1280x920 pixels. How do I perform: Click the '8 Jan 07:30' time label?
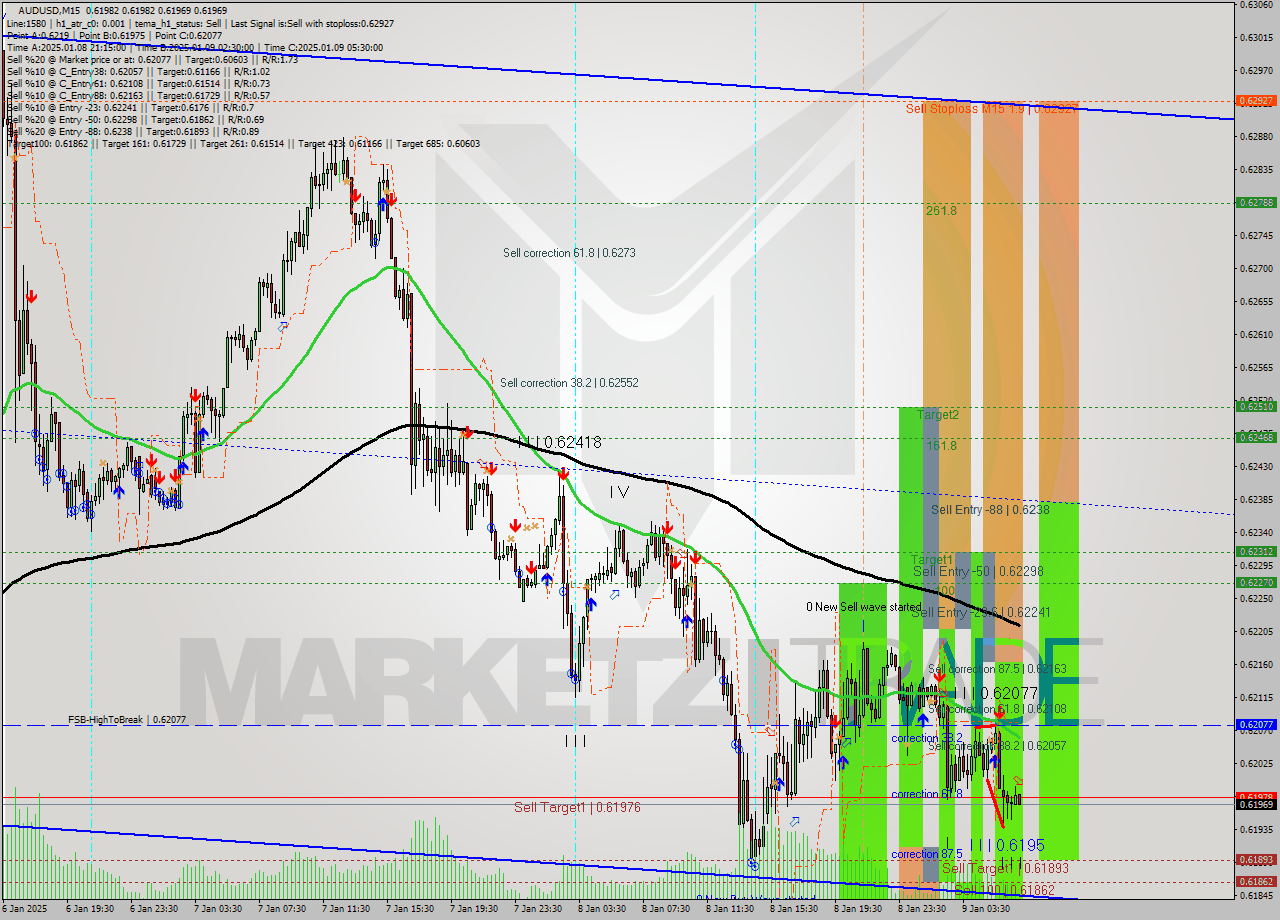(665, 910)
